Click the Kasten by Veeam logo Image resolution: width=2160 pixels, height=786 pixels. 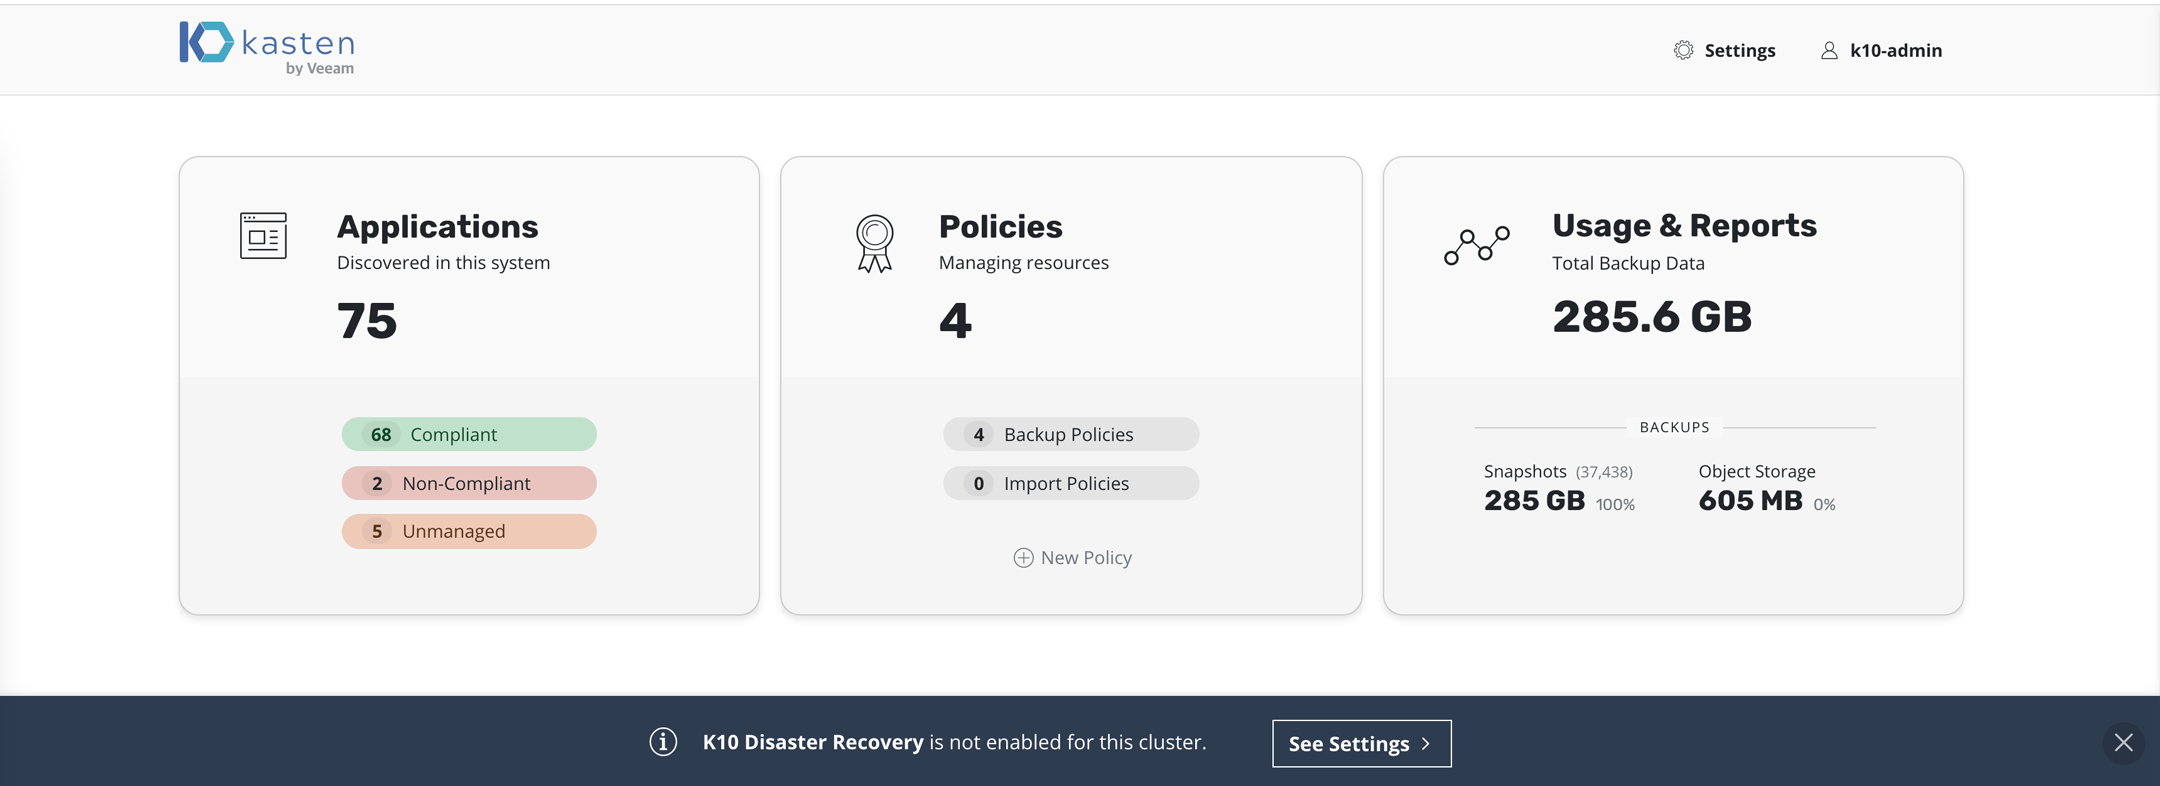click(x=266, y=48)
